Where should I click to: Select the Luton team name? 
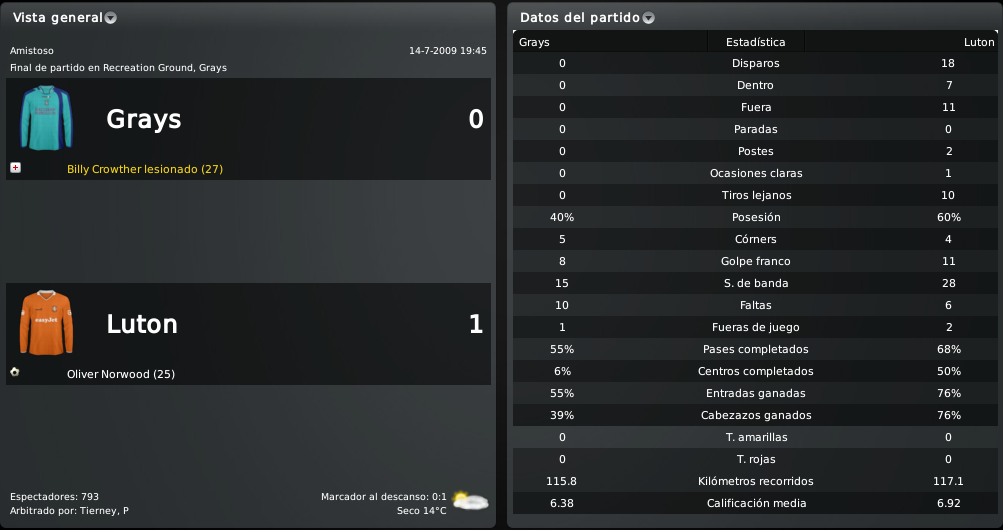pos(142,323)
